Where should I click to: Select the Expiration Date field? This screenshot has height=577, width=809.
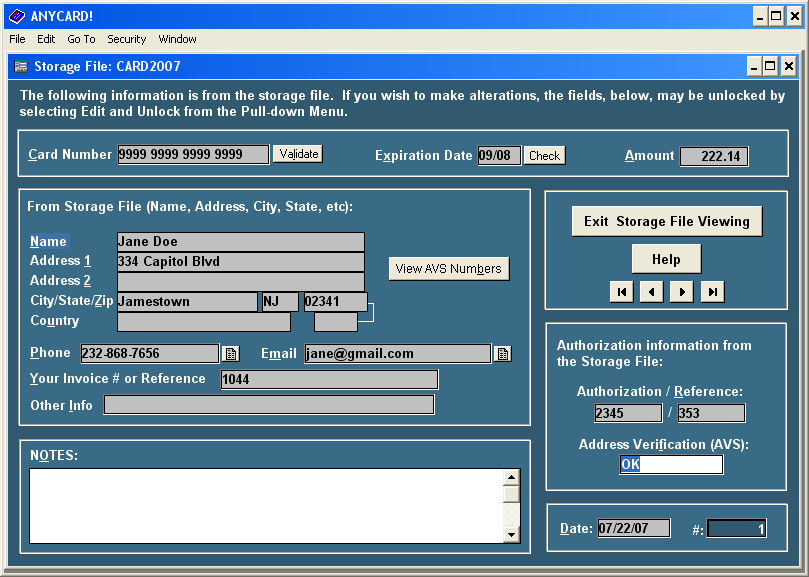point(499,155)
